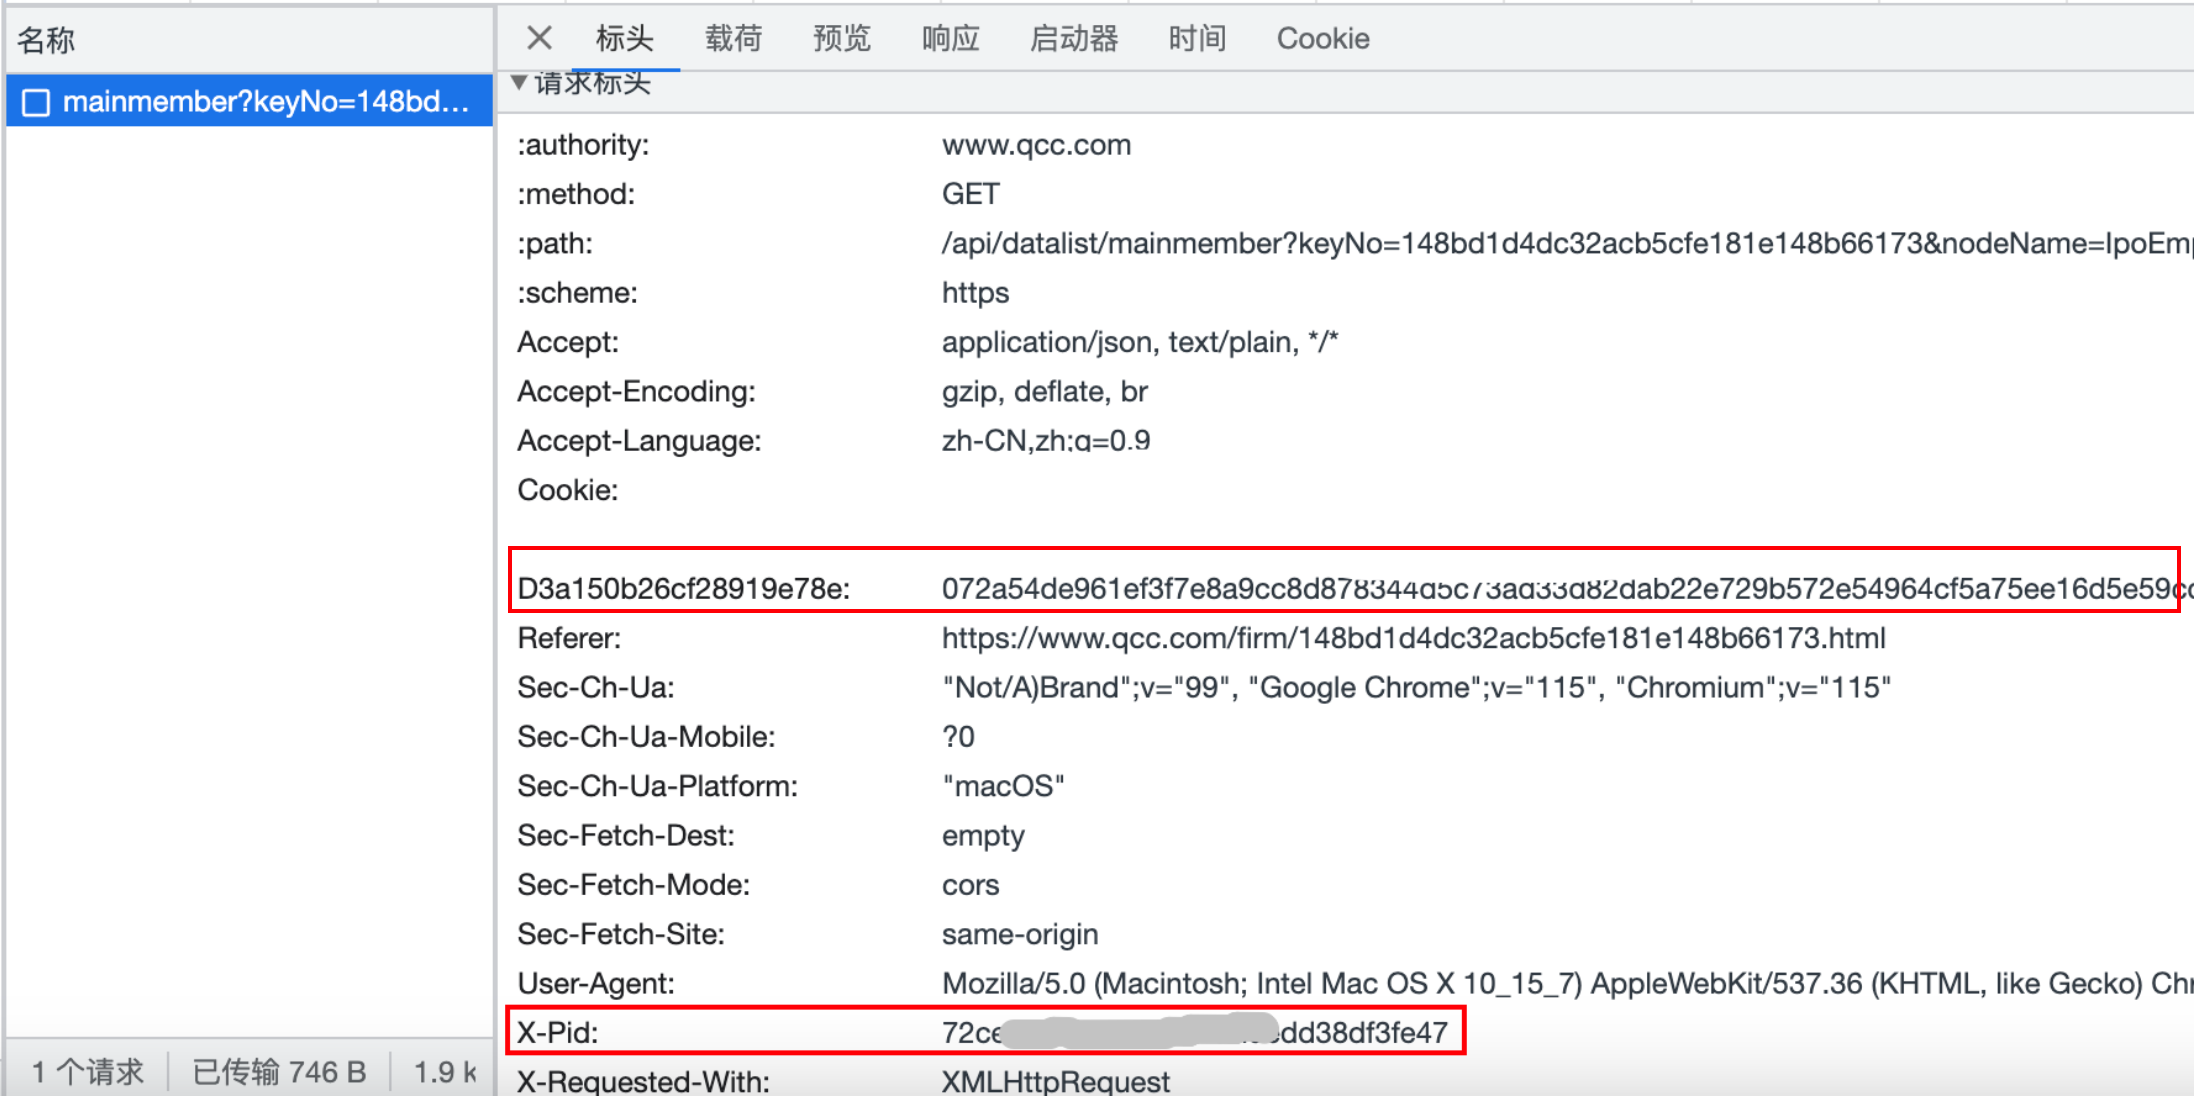
Task: Switch to the 标头 tab
Action: pyautogui.click(x=625, y=38)
